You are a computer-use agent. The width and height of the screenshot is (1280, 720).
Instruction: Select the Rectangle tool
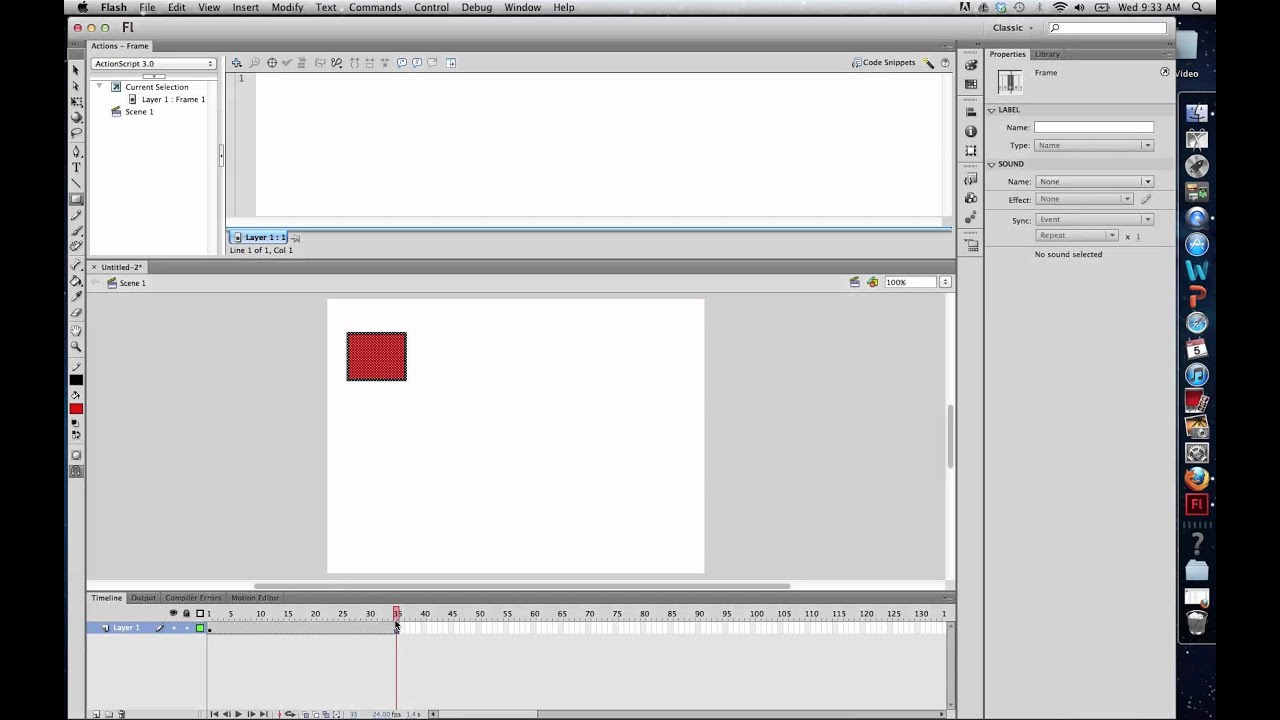pos(76,199)
